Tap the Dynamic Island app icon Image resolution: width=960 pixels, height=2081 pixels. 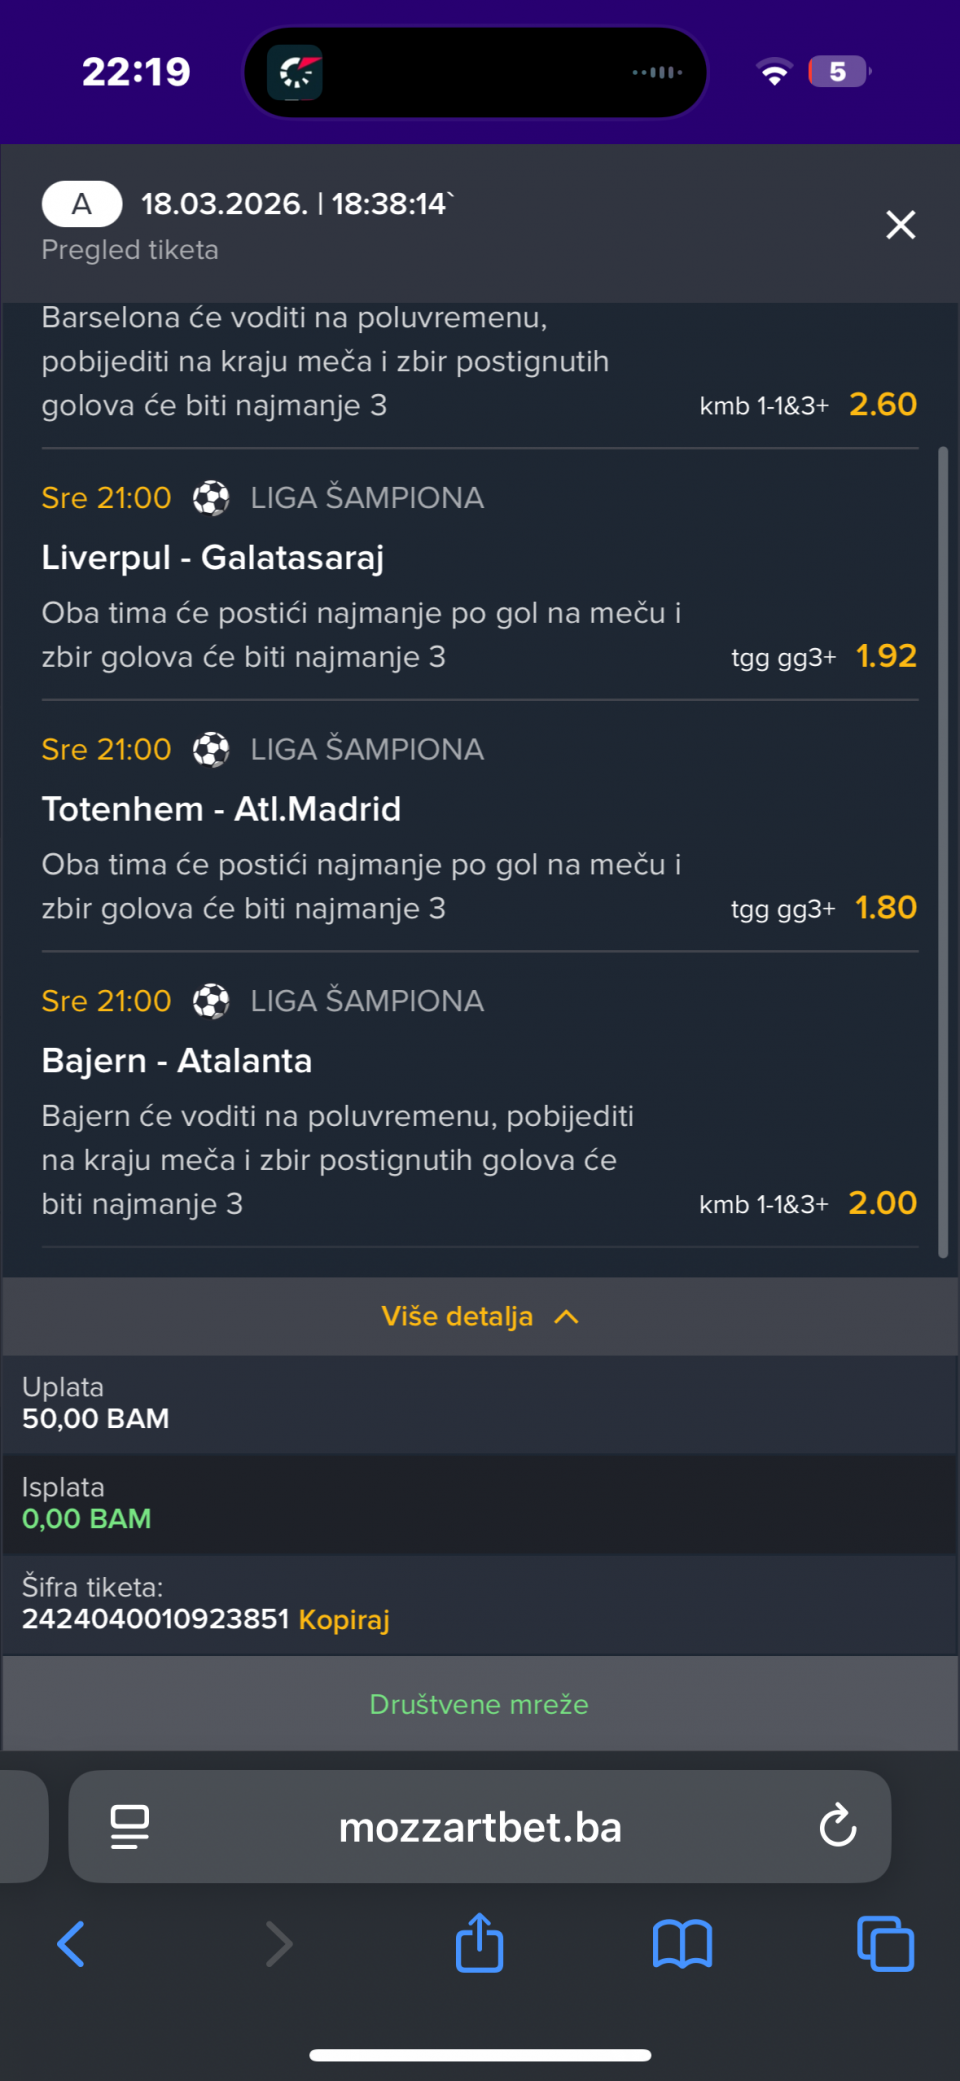(295, 73)
